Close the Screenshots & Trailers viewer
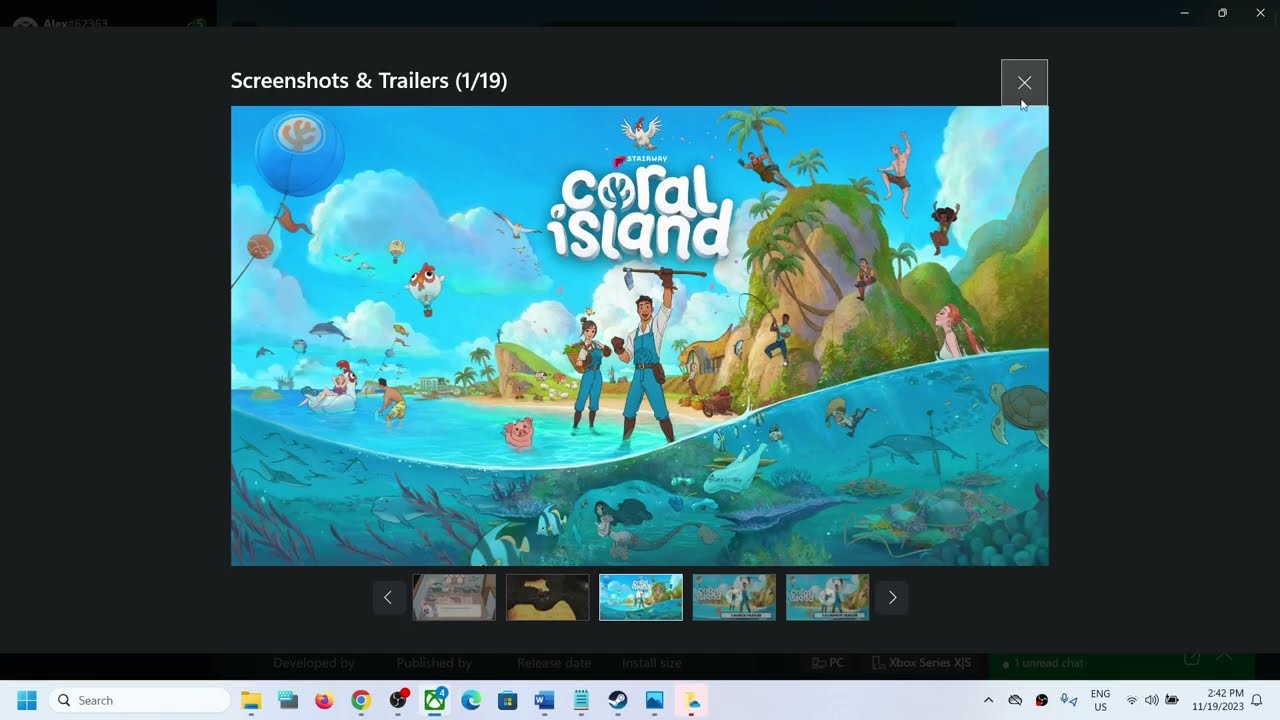This screenshot has height=720, width=1280. [1024, 83]
